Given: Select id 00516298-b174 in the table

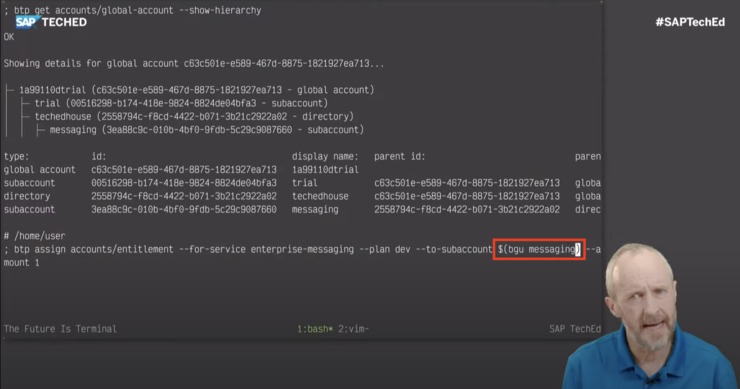Looking at the screenshot, I should (184, 183).
